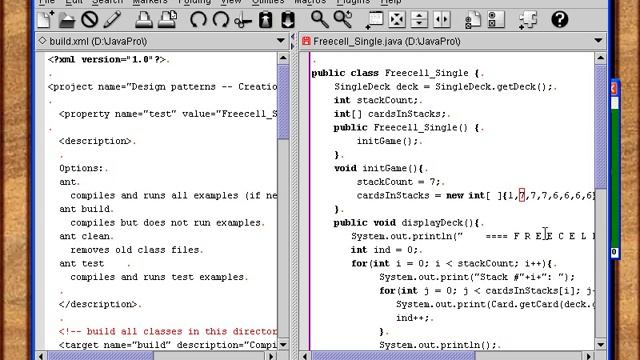640x360 pixels.
Task: Open the Search menu
Action: click(x=107, y=2)
